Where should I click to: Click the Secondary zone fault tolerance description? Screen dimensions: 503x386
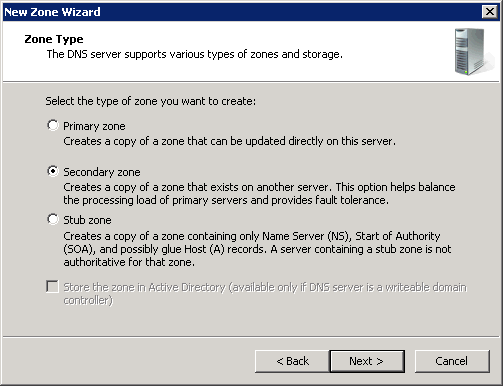(x=259, y=194)
